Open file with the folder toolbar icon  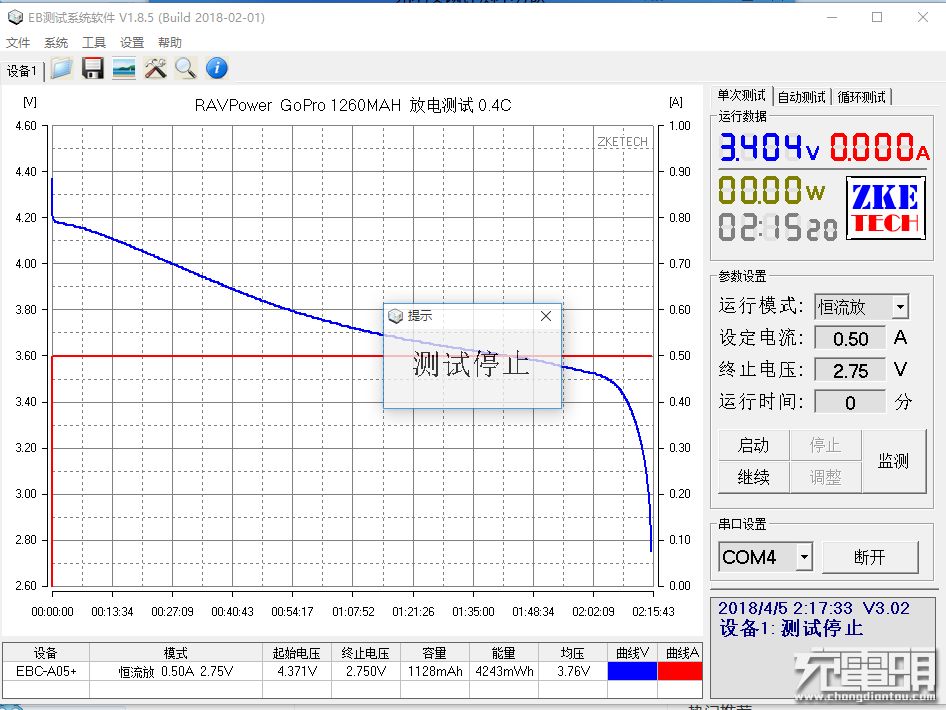click(62, 69)
